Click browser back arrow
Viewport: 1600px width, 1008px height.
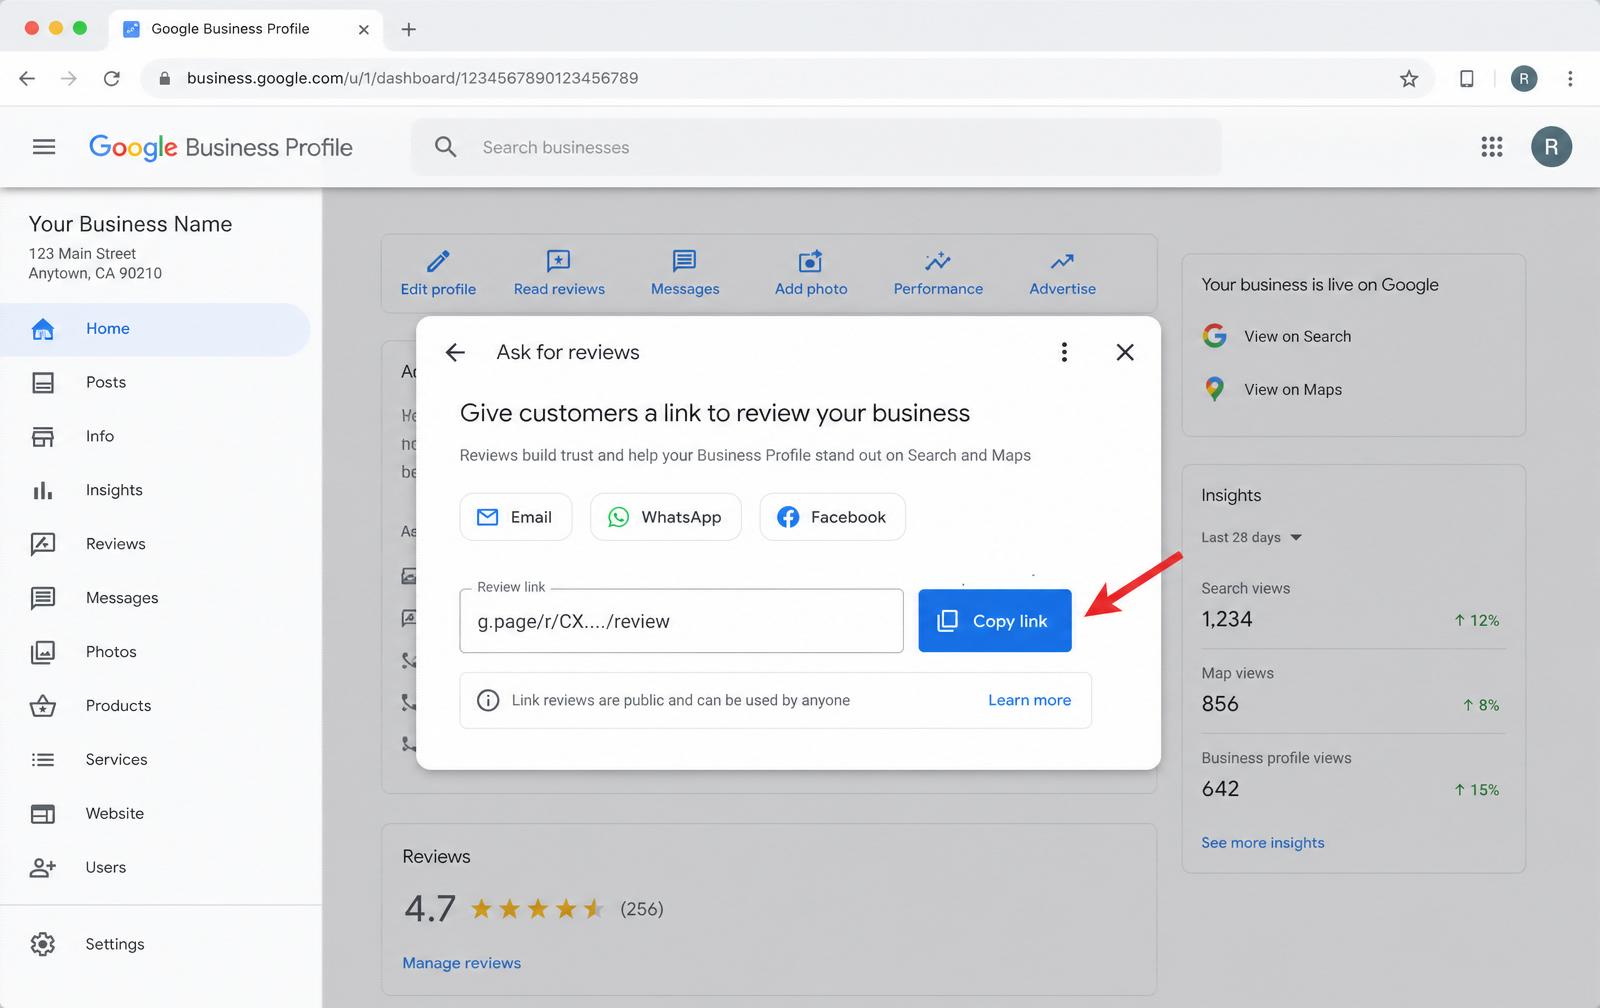27,78
